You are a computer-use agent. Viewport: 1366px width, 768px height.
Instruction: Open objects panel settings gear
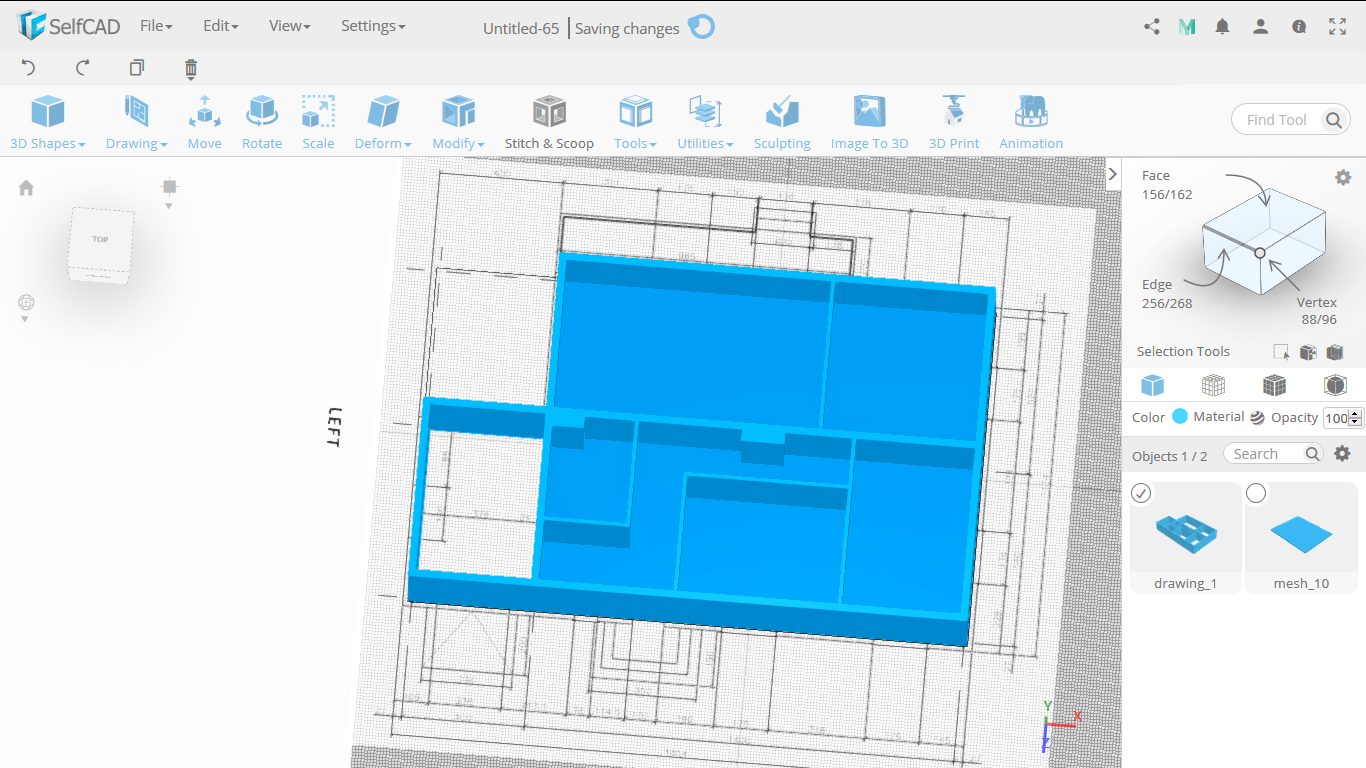[x=1342, y=454]
